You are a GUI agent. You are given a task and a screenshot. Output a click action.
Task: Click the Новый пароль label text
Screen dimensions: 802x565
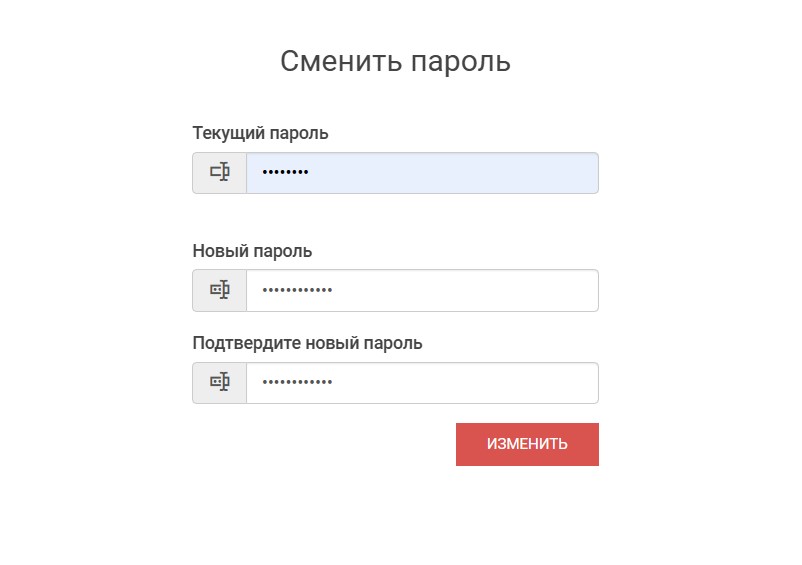(x=252, y=251)
